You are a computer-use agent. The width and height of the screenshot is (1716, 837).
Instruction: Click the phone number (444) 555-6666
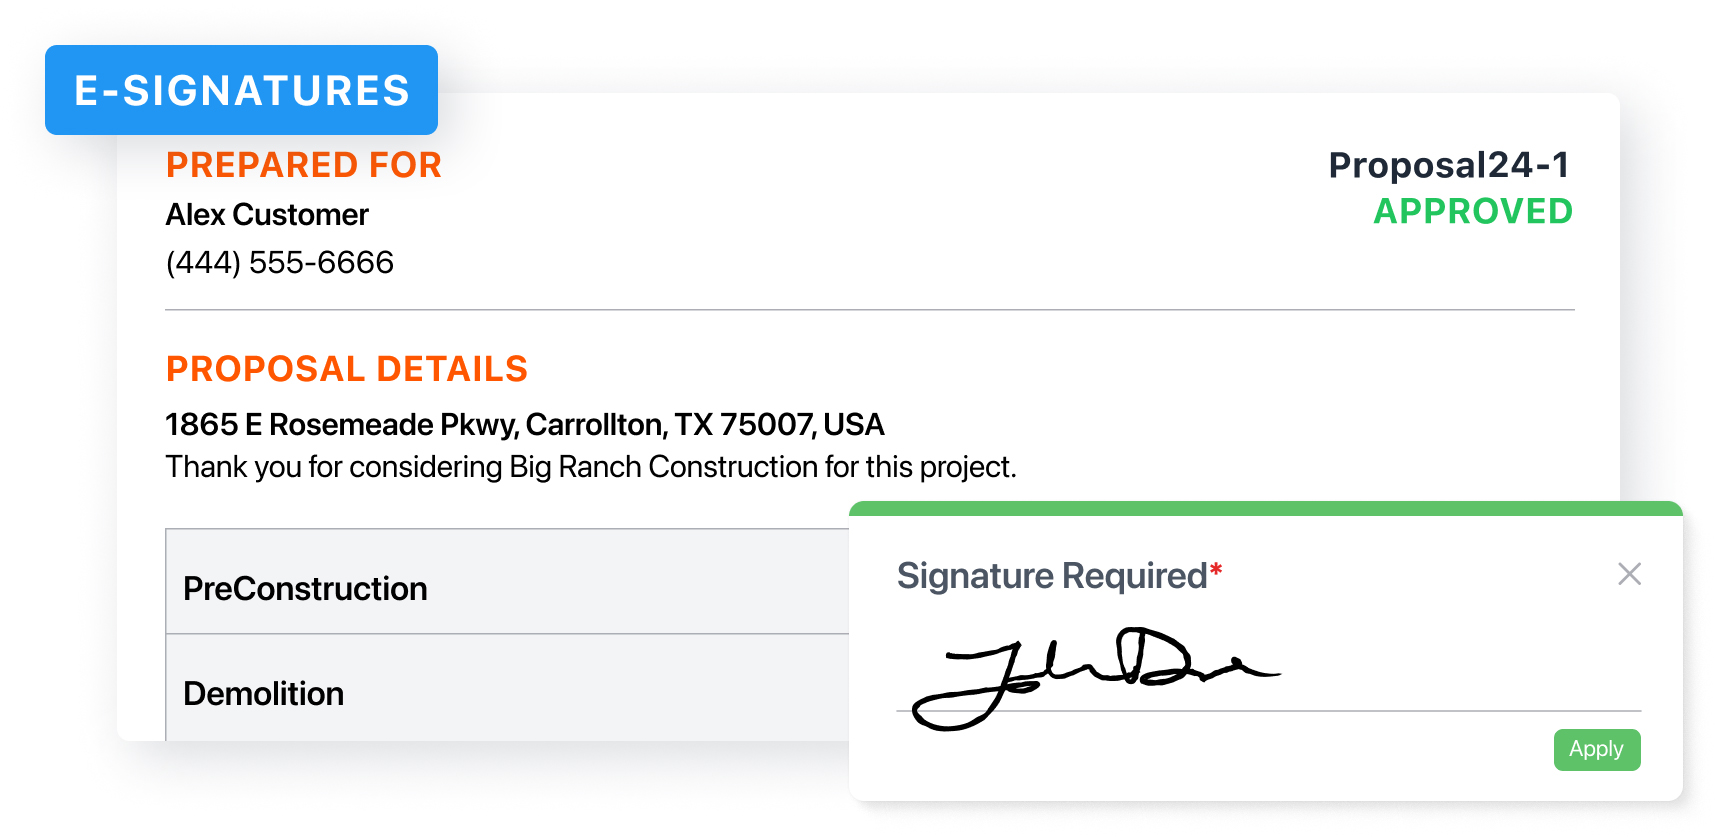pos(280,262)
